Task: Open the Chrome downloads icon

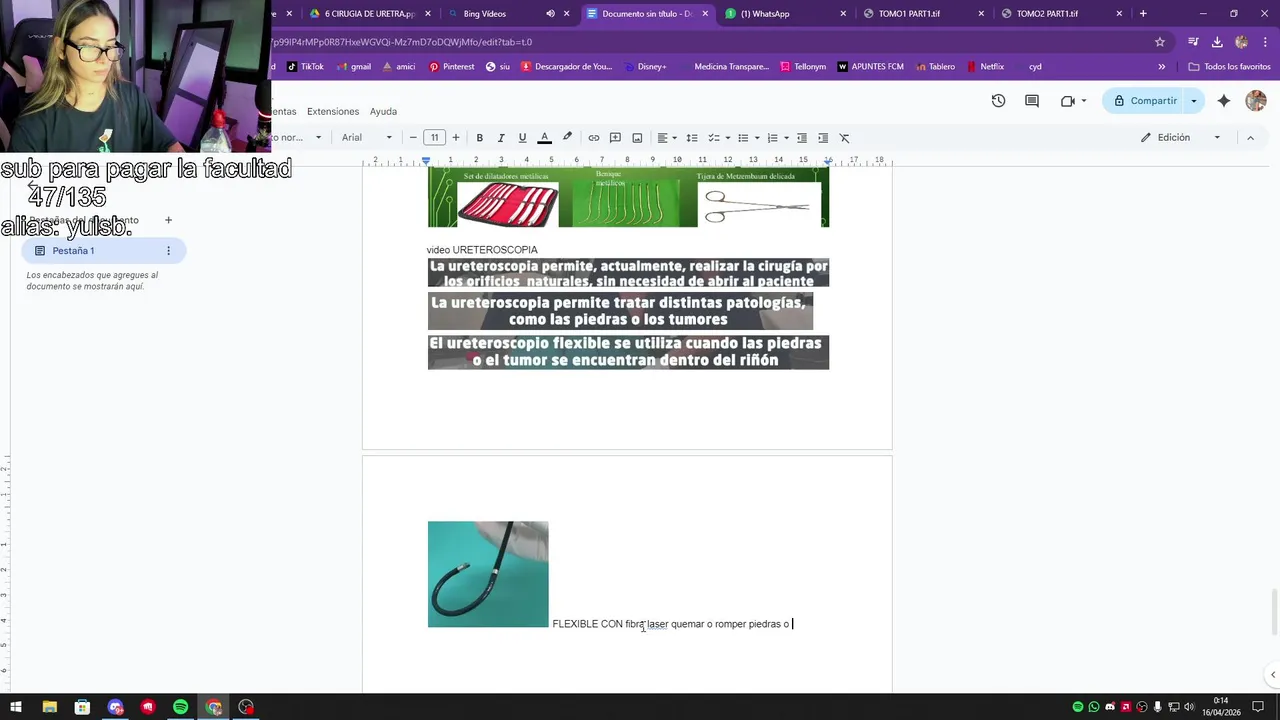Action: coord(1217,42)
